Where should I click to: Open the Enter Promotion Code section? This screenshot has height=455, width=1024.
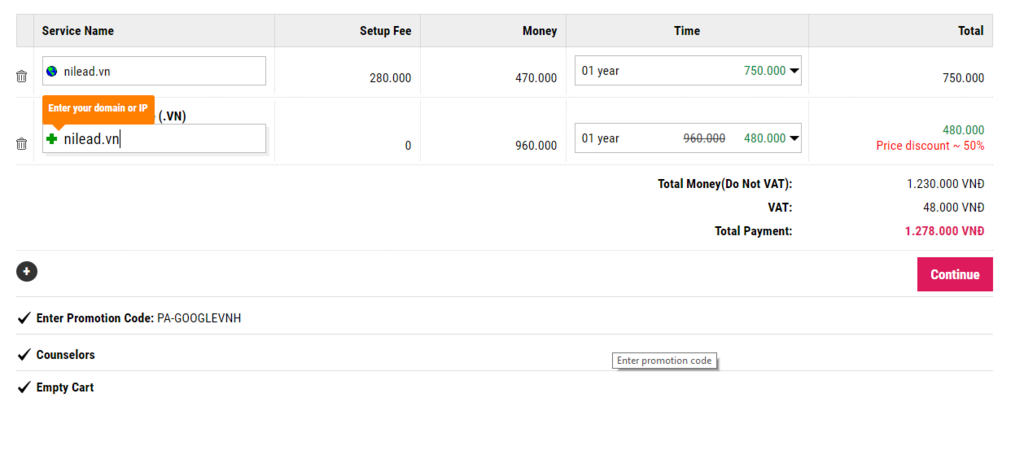coord(95,319)
